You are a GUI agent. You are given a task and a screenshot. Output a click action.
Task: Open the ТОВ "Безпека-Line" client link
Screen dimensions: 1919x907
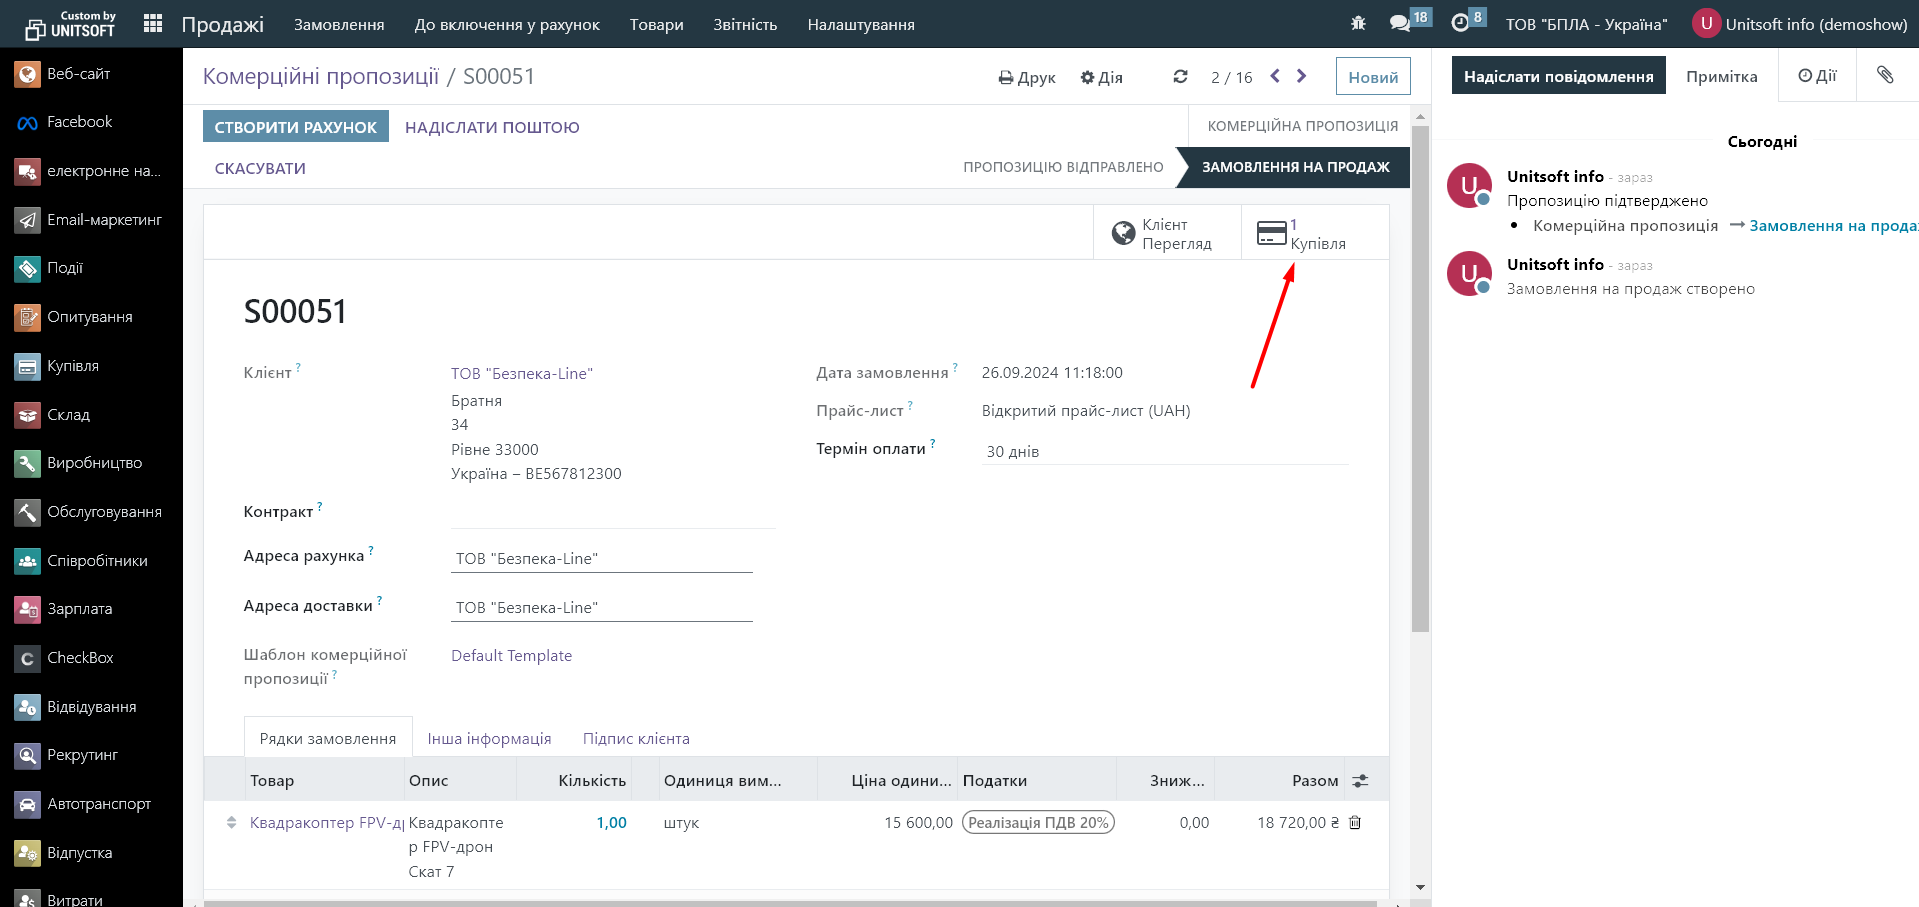(521, 373)
